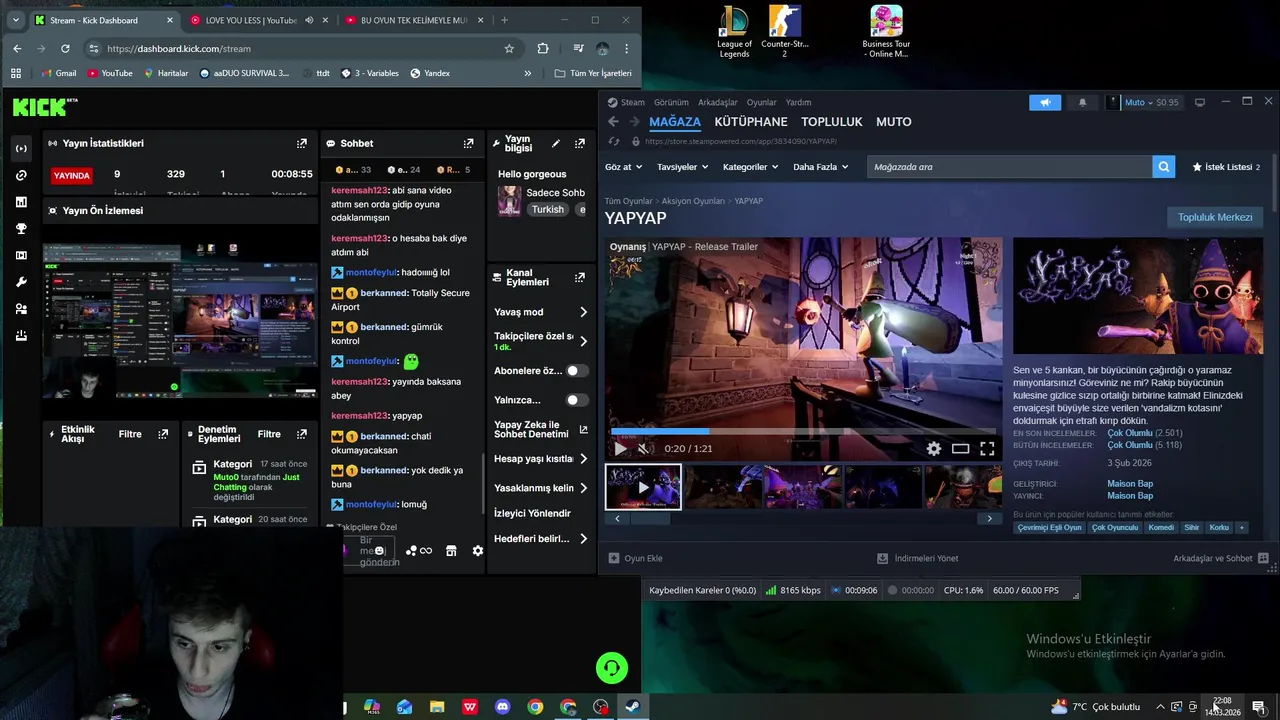Open Steam Big Picture mode icon
1280x720 pixels.
click(x=1200, y=102)
